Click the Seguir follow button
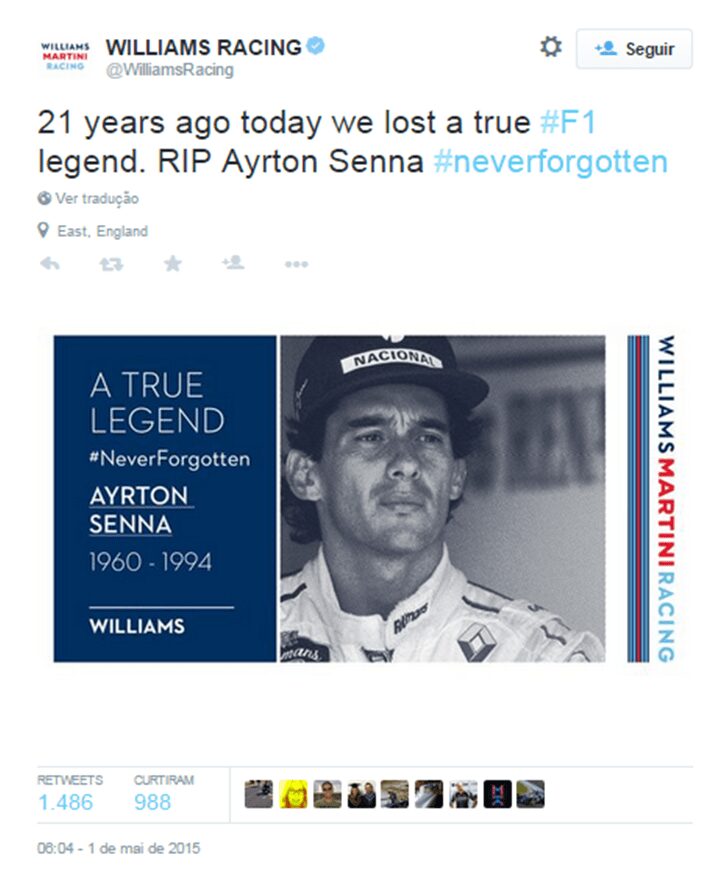 (x=634, y=49)
